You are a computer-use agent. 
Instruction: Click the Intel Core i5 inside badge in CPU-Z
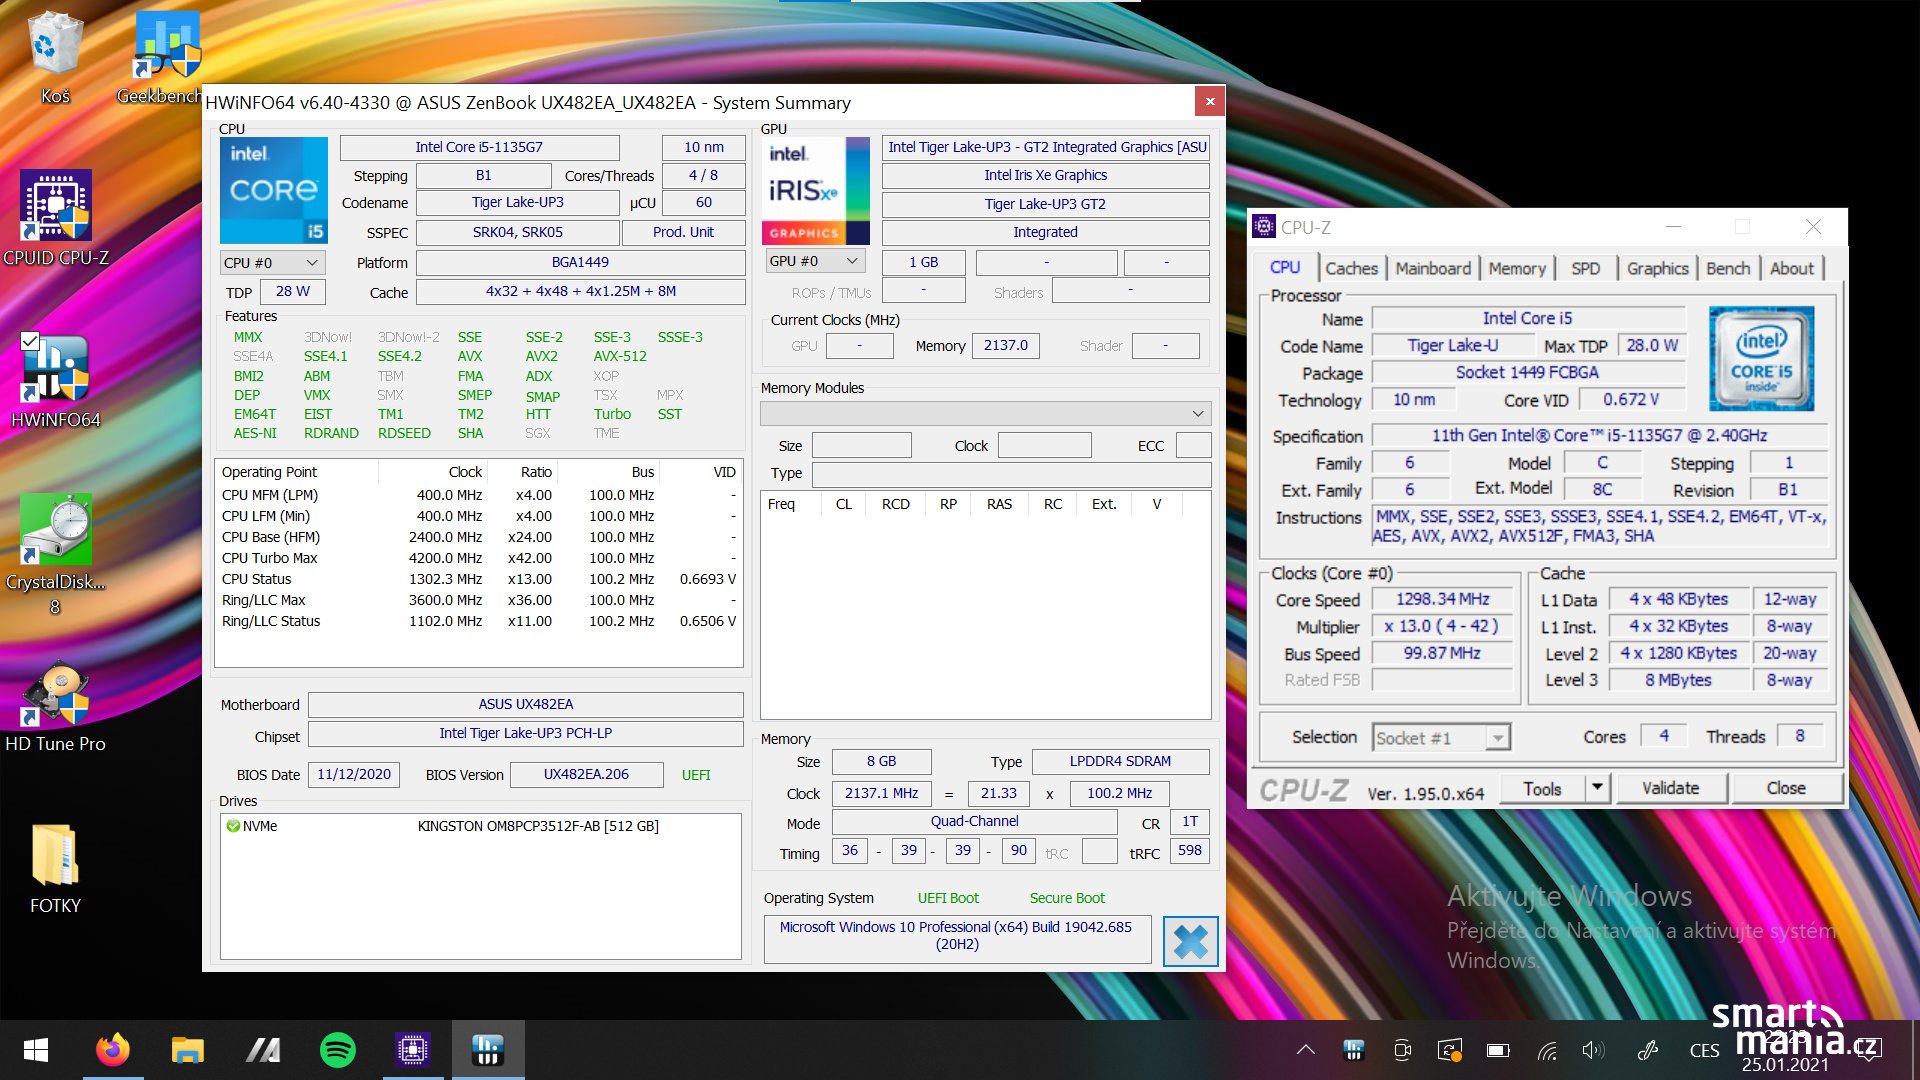click(1761, 358)
